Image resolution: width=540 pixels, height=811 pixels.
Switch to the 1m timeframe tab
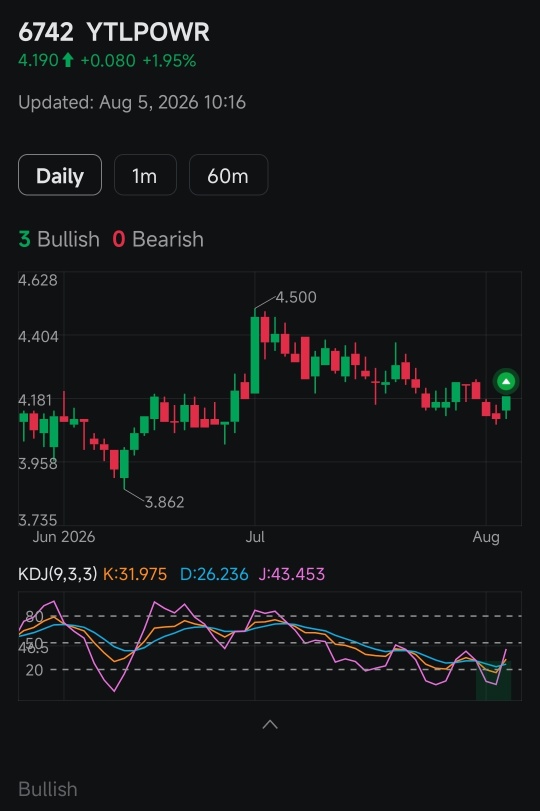pos(145,175)
